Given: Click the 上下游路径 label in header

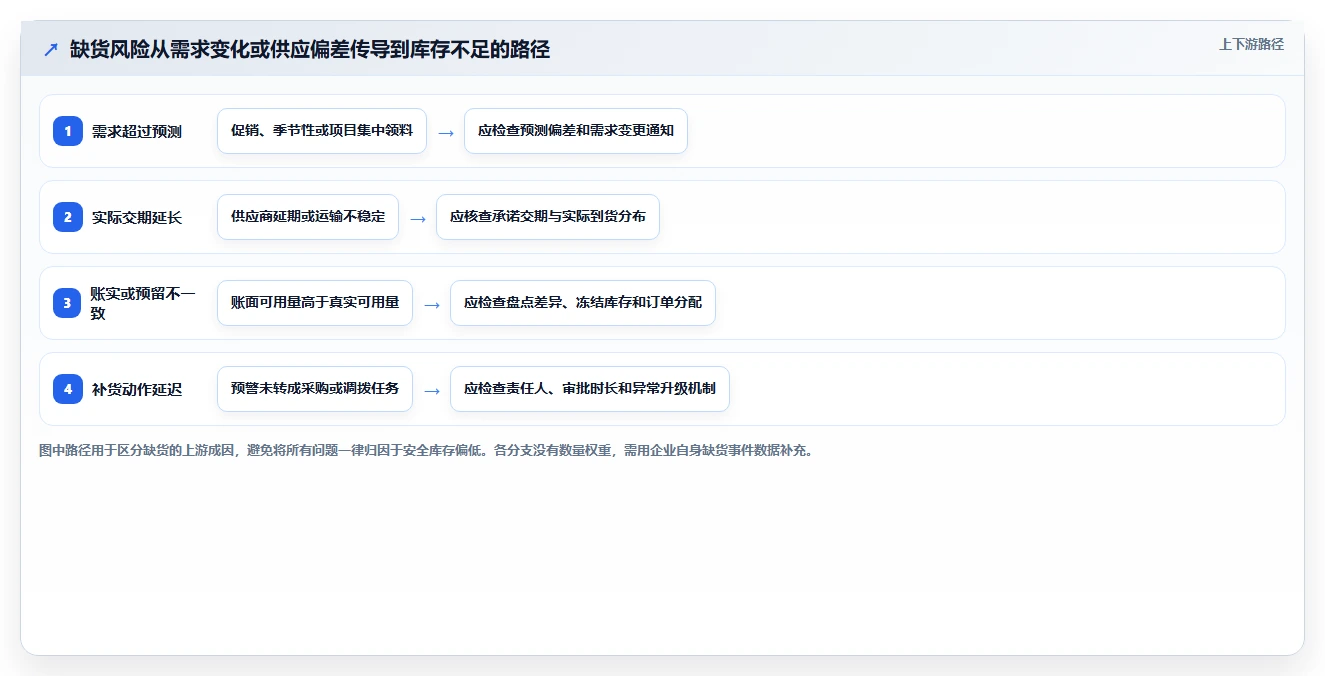Looking at the screenshot, I should point(1251,45).
